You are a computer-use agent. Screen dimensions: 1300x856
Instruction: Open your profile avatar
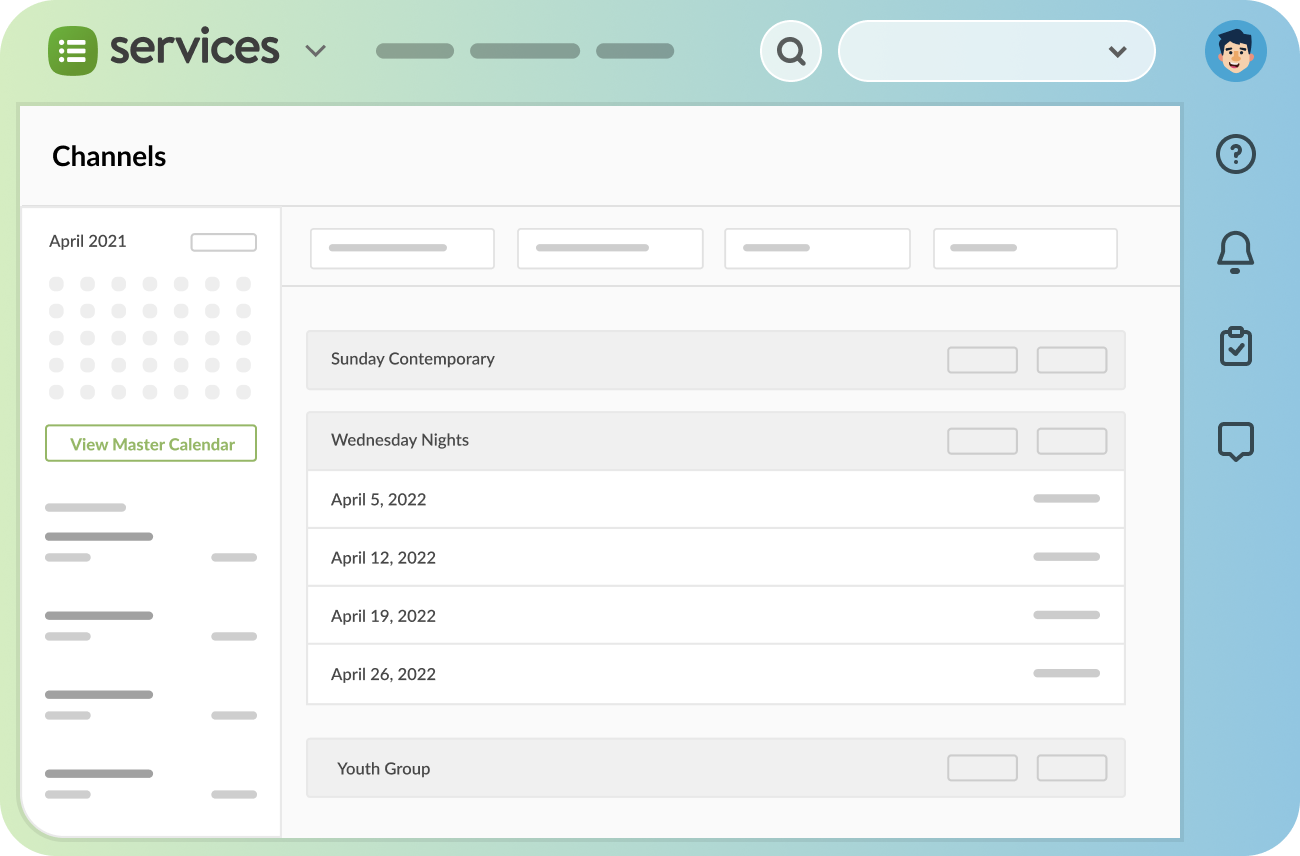point(1236,50)
